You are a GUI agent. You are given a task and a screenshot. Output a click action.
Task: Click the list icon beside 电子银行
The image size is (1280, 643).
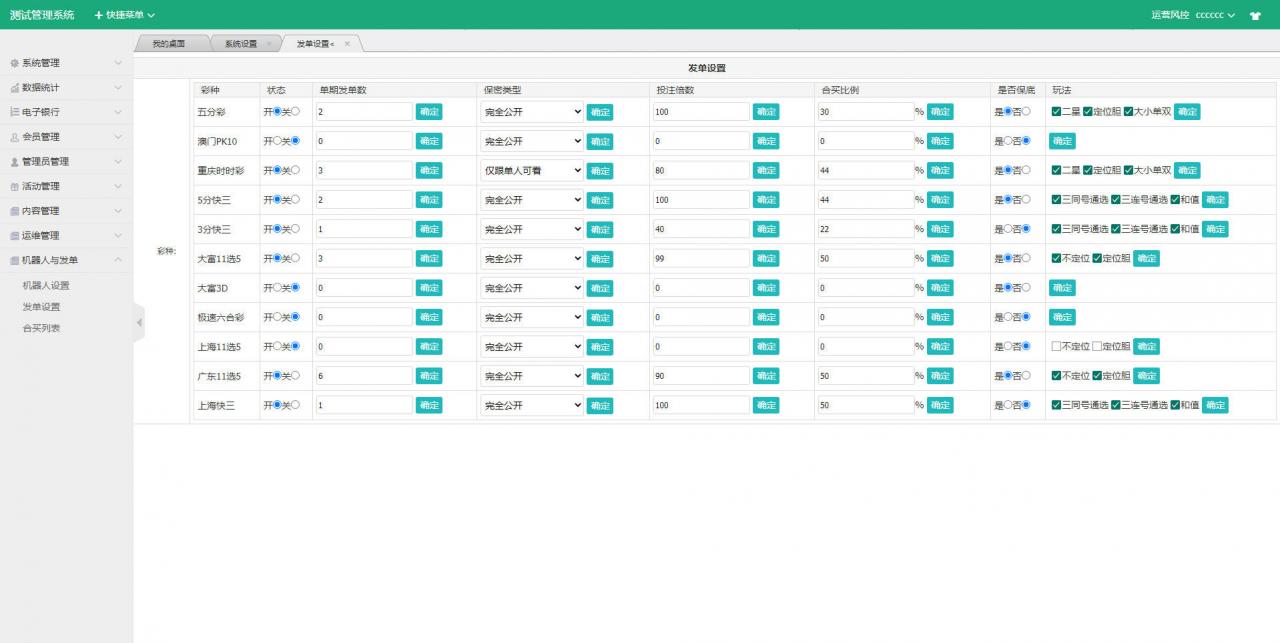click(x=14, y=112)
